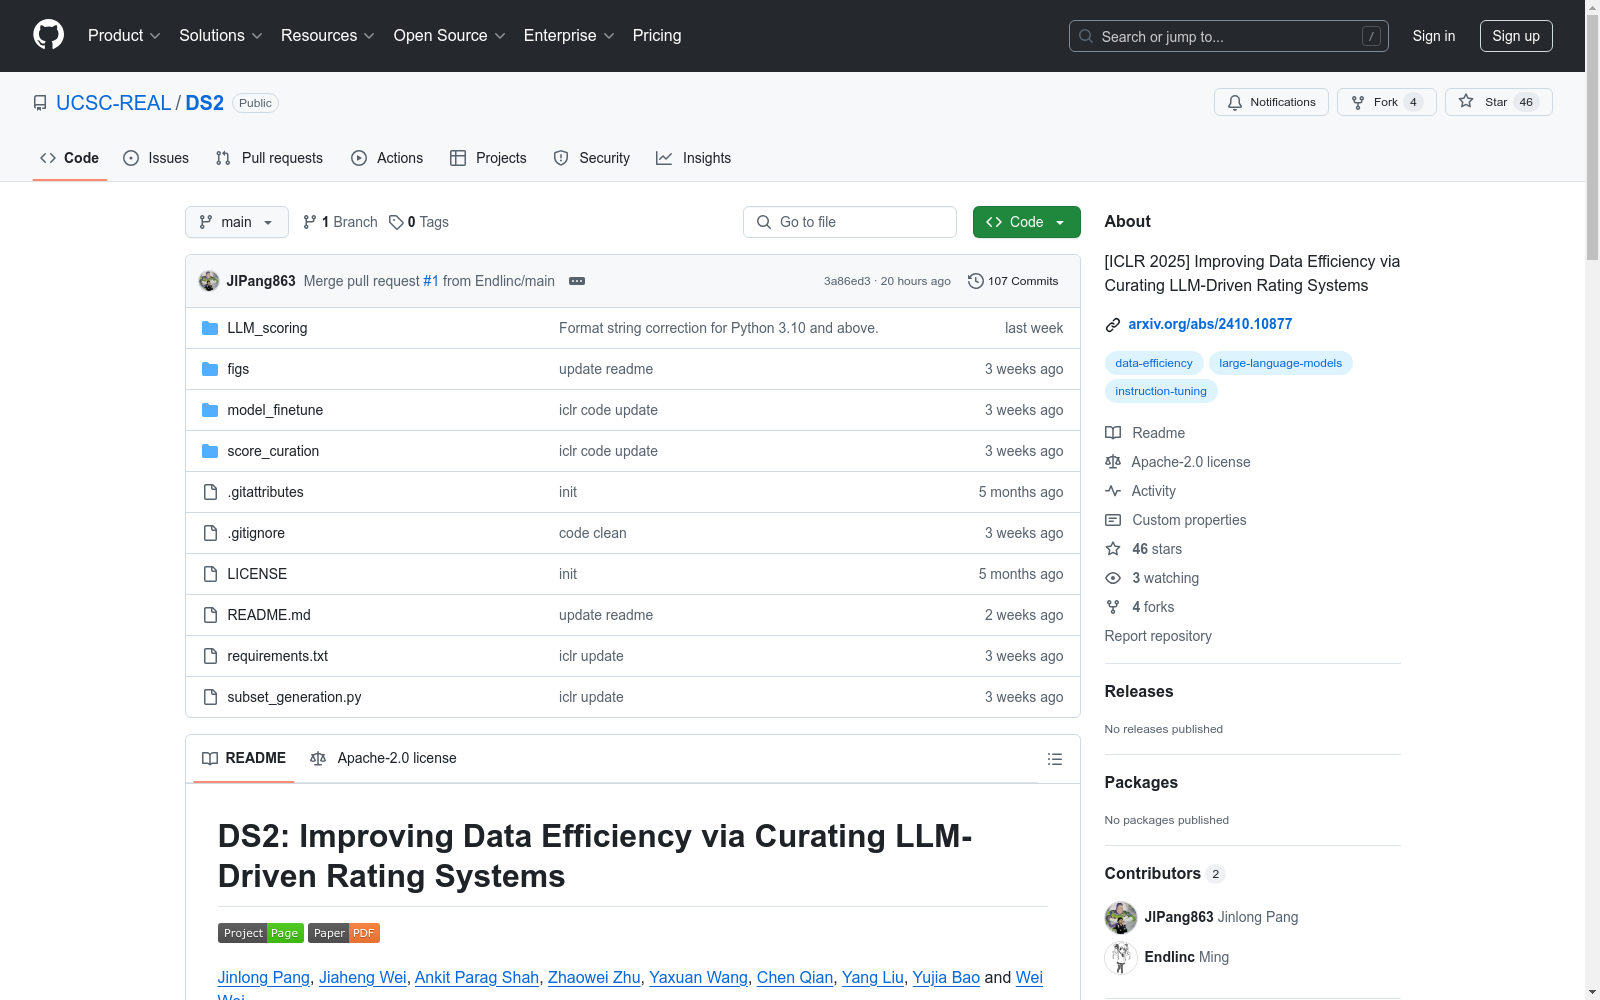Click the large-language-models topic tag
This screenshot has height=1000, width=1600.
[1281, 363]
